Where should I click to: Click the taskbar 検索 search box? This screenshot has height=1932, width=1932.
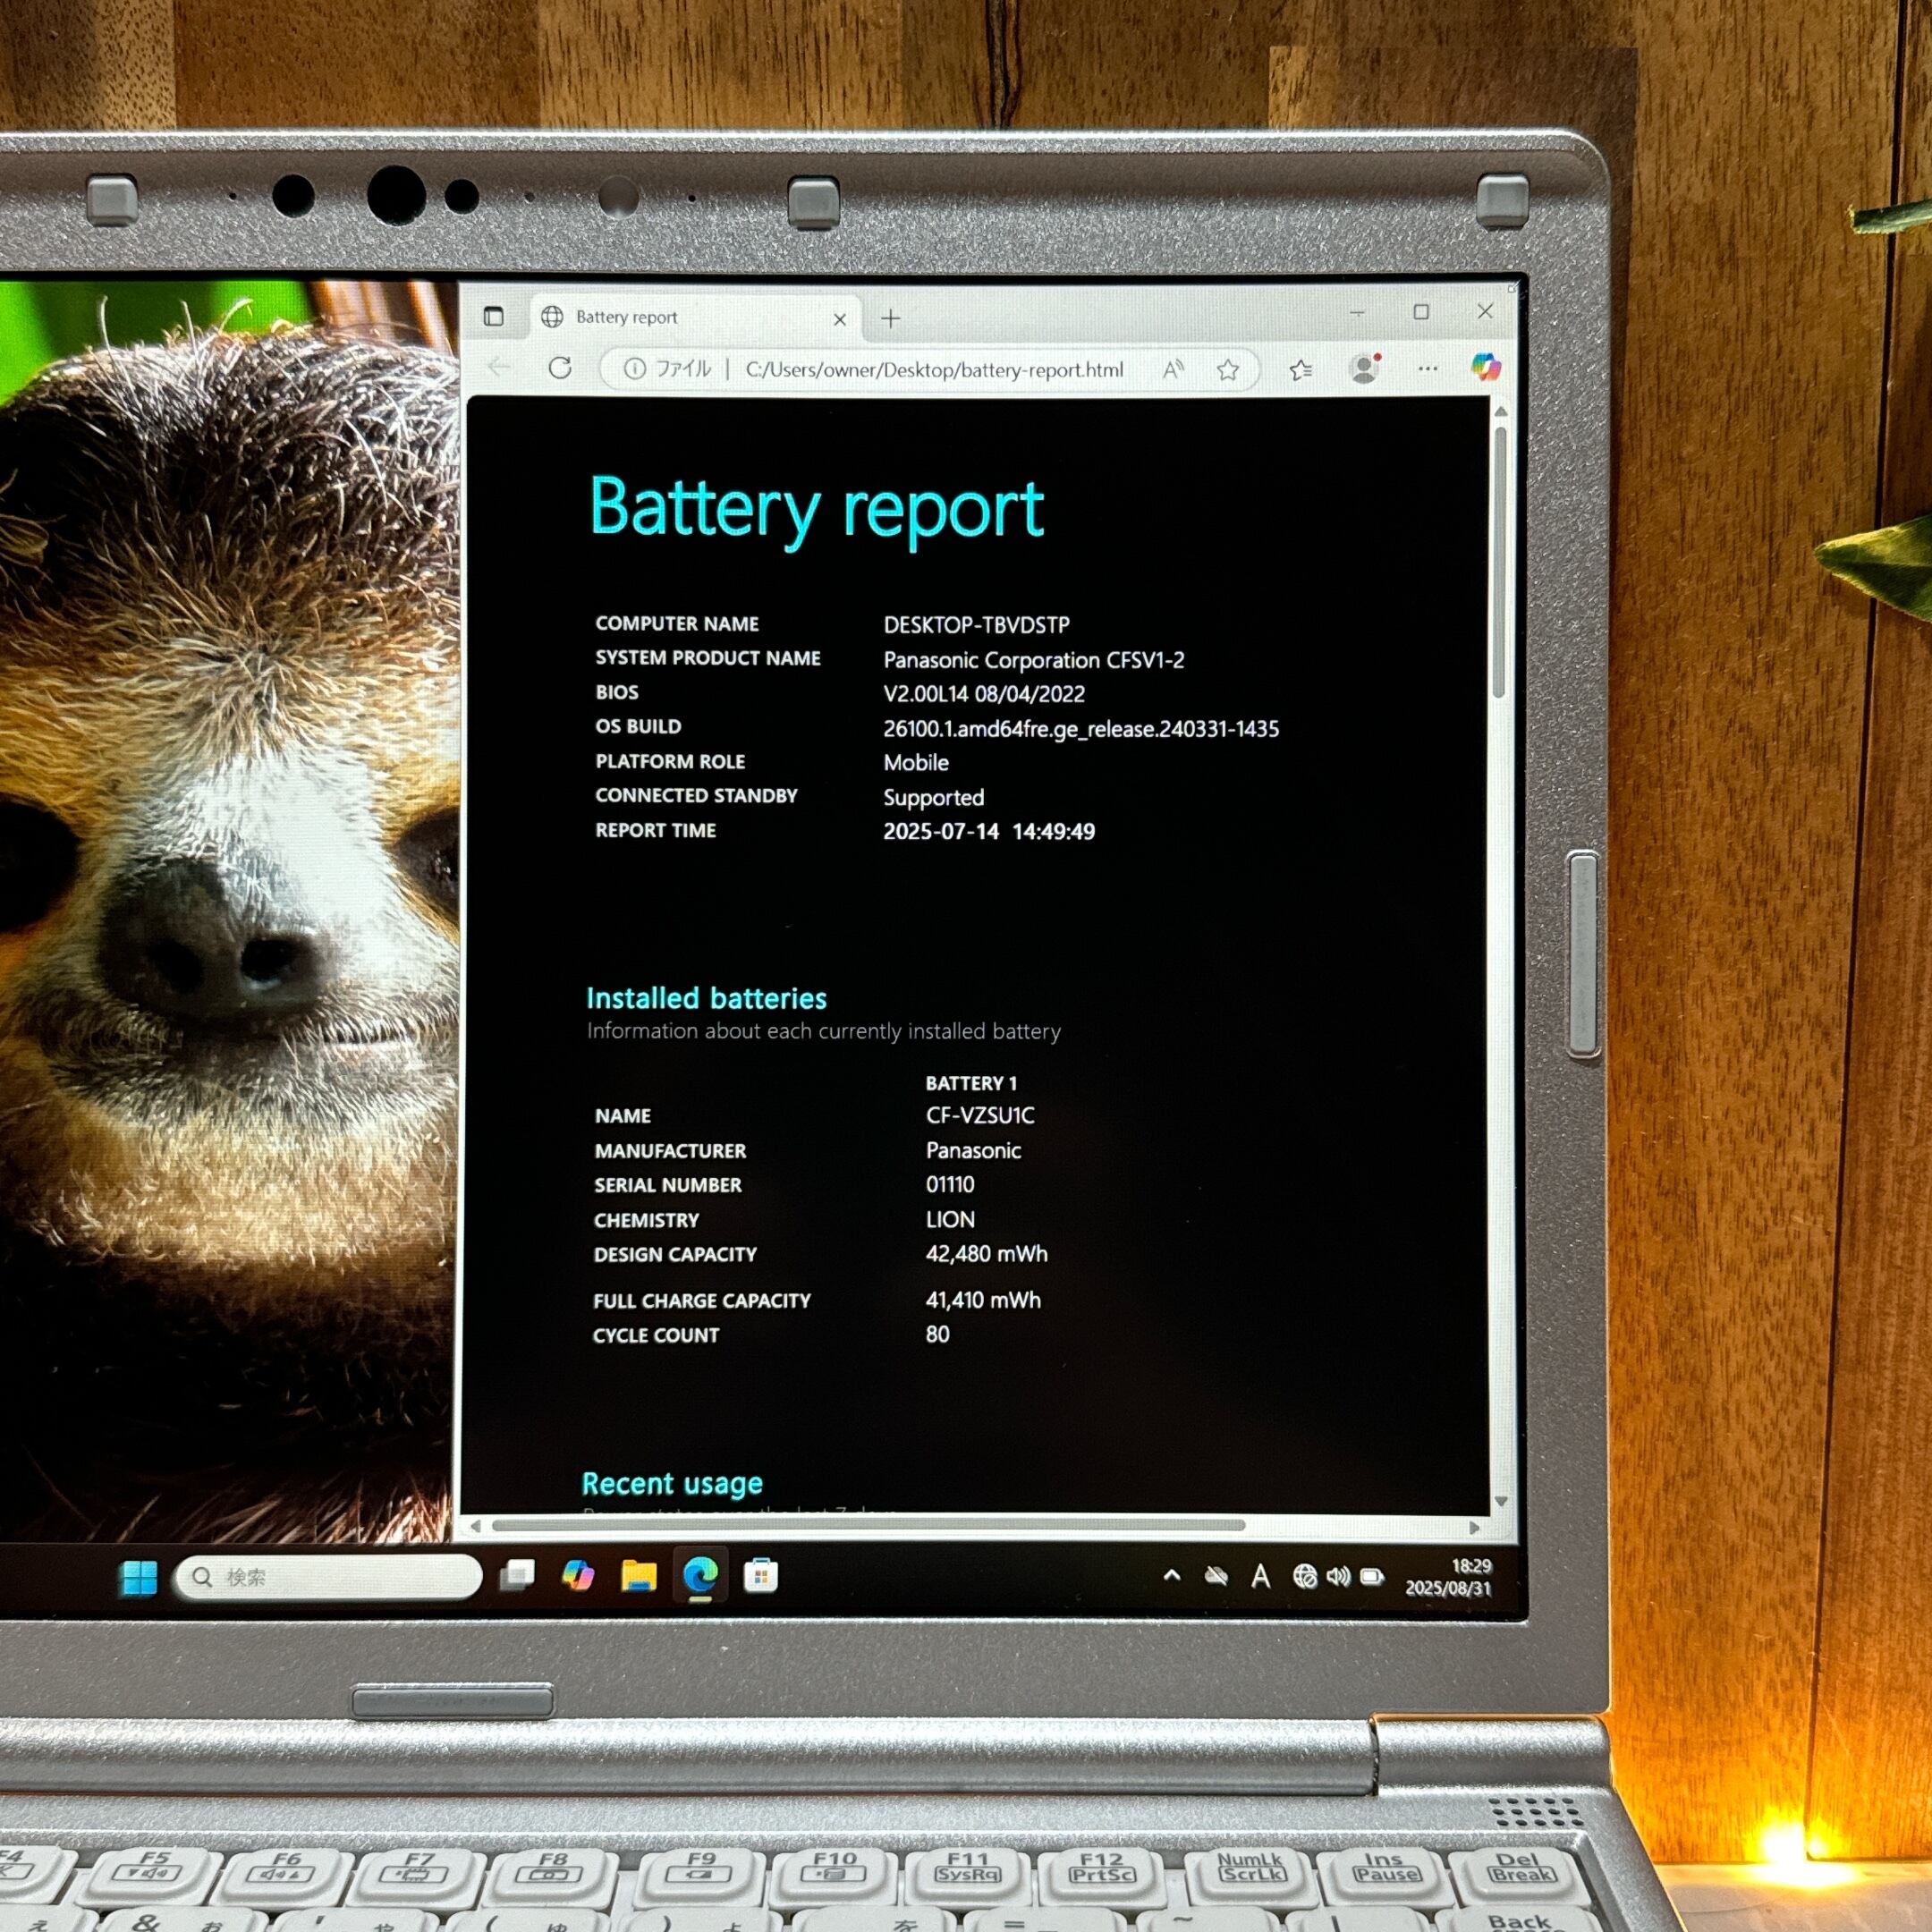[330, 1577]
